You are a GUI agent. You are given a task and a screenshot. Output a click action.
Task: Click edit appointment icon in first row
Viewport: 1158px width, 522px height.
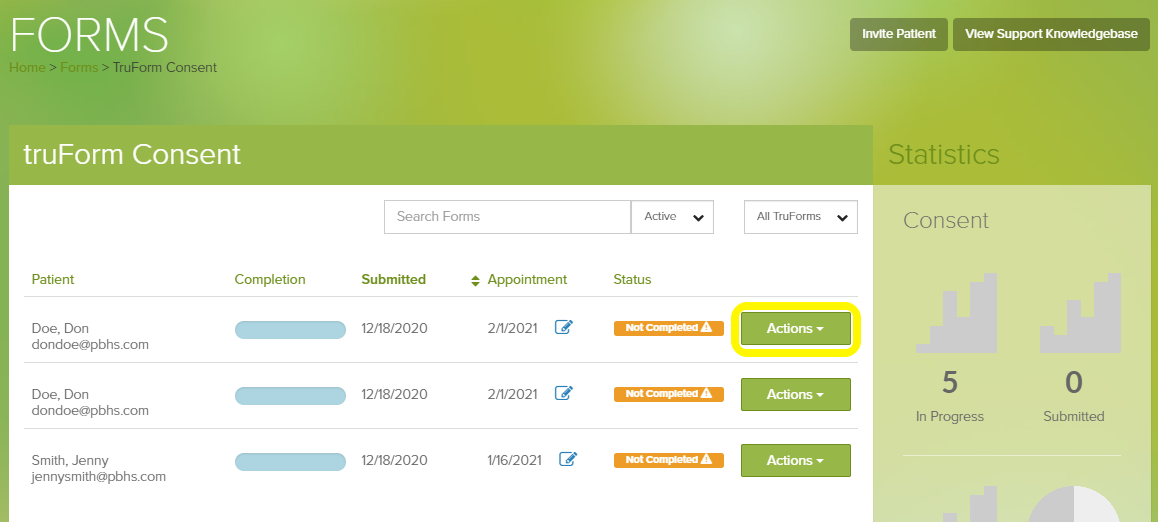pos(564,328)
